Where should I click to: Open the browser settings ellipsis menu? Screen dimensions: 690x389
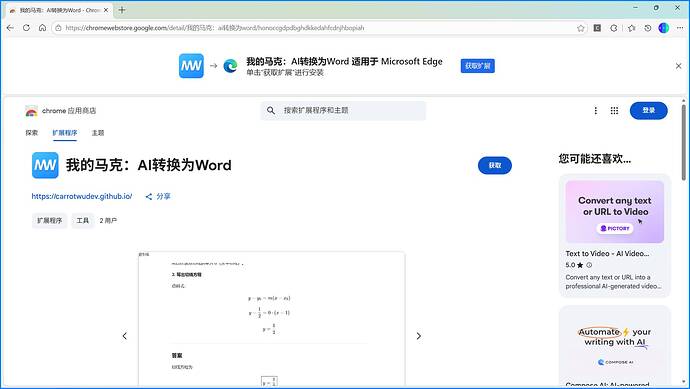coord(680,28)
